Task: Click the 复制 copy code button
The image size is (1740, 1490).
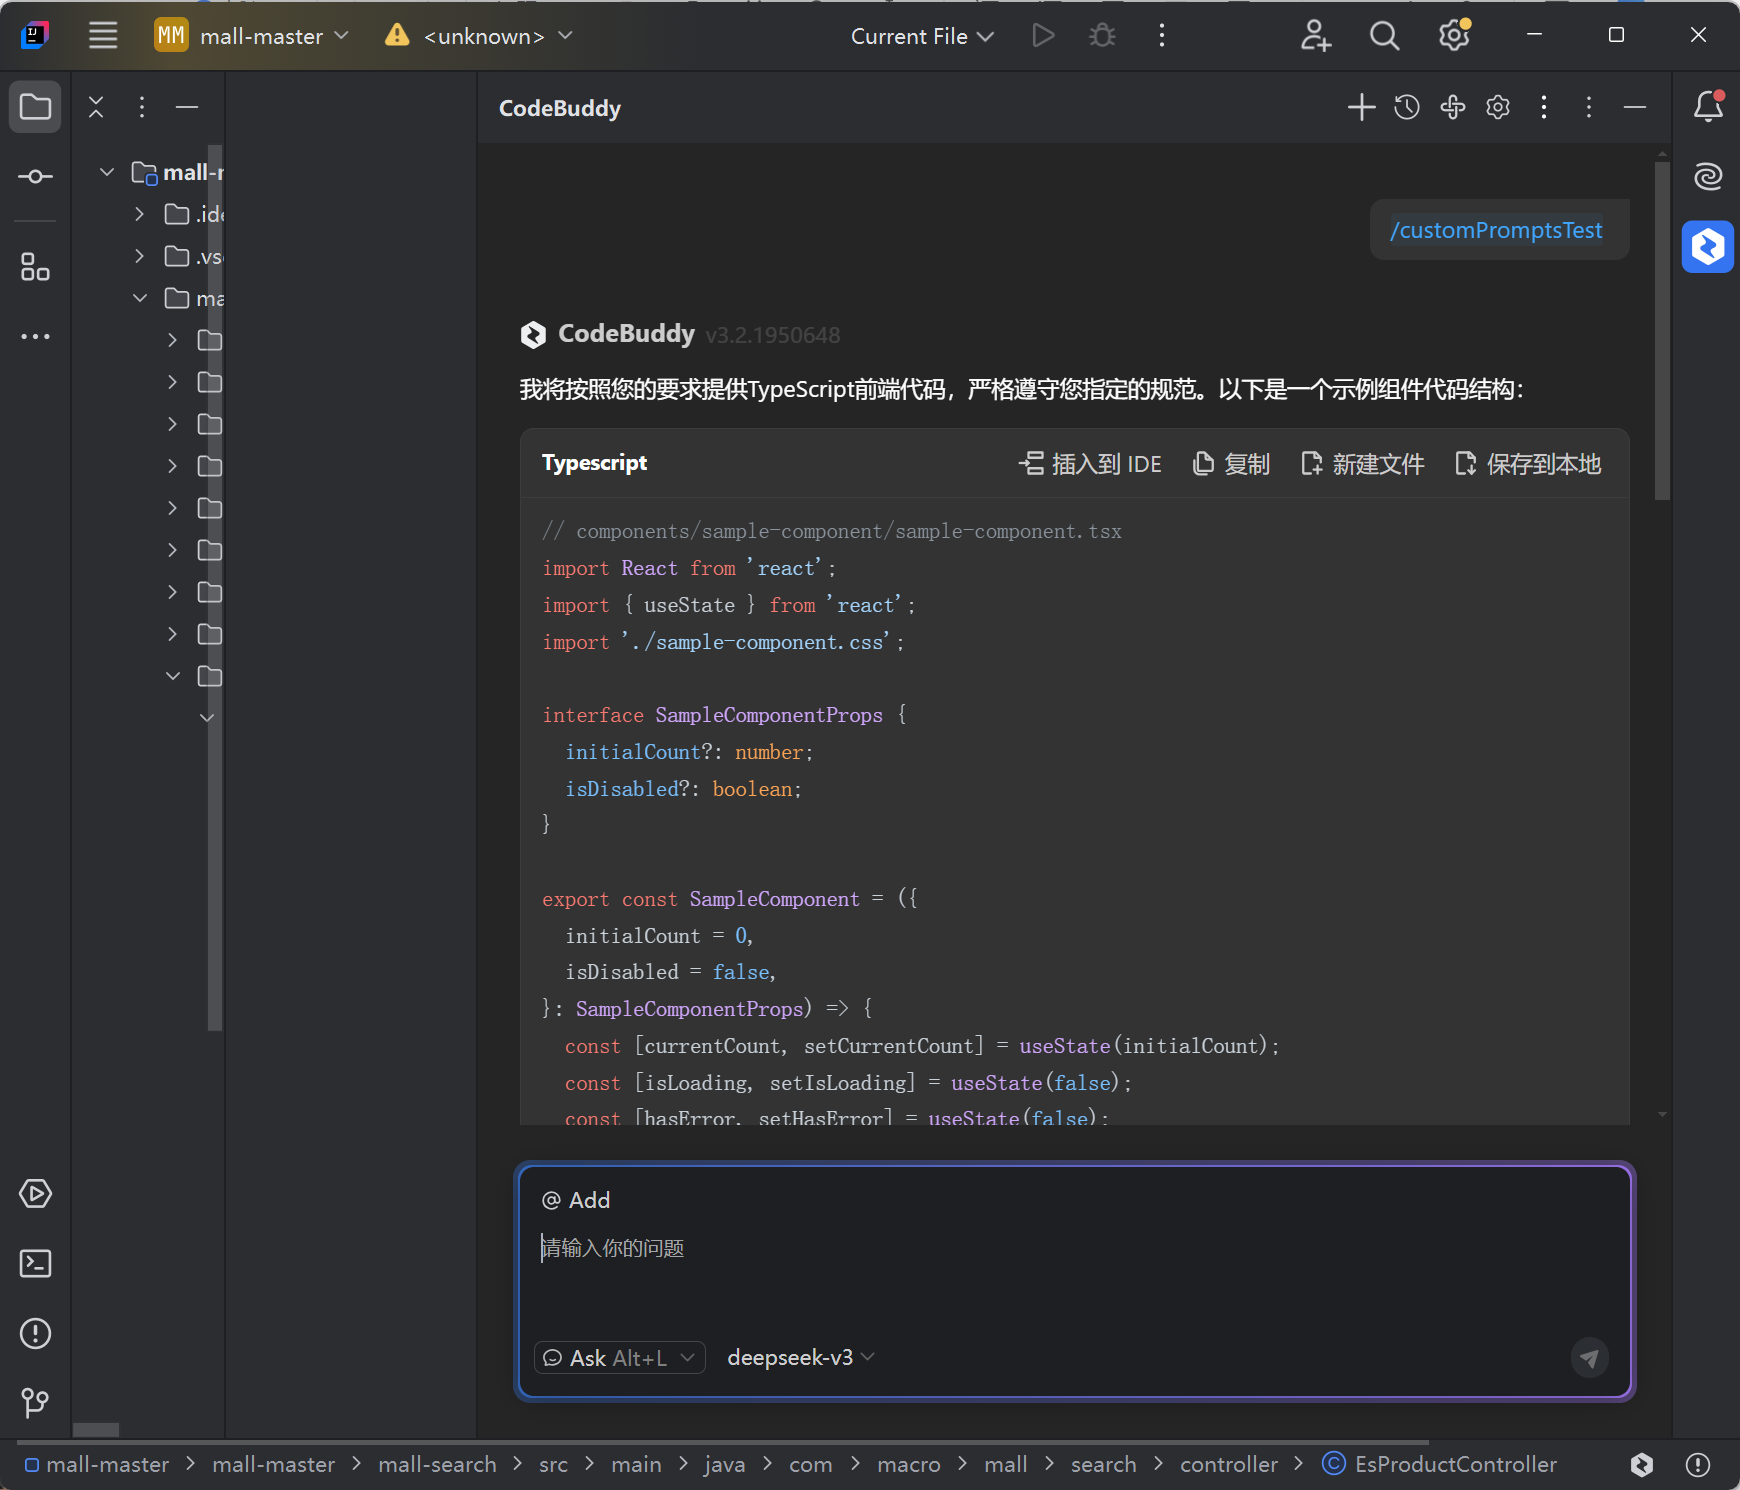Action: pos(1232,464)
